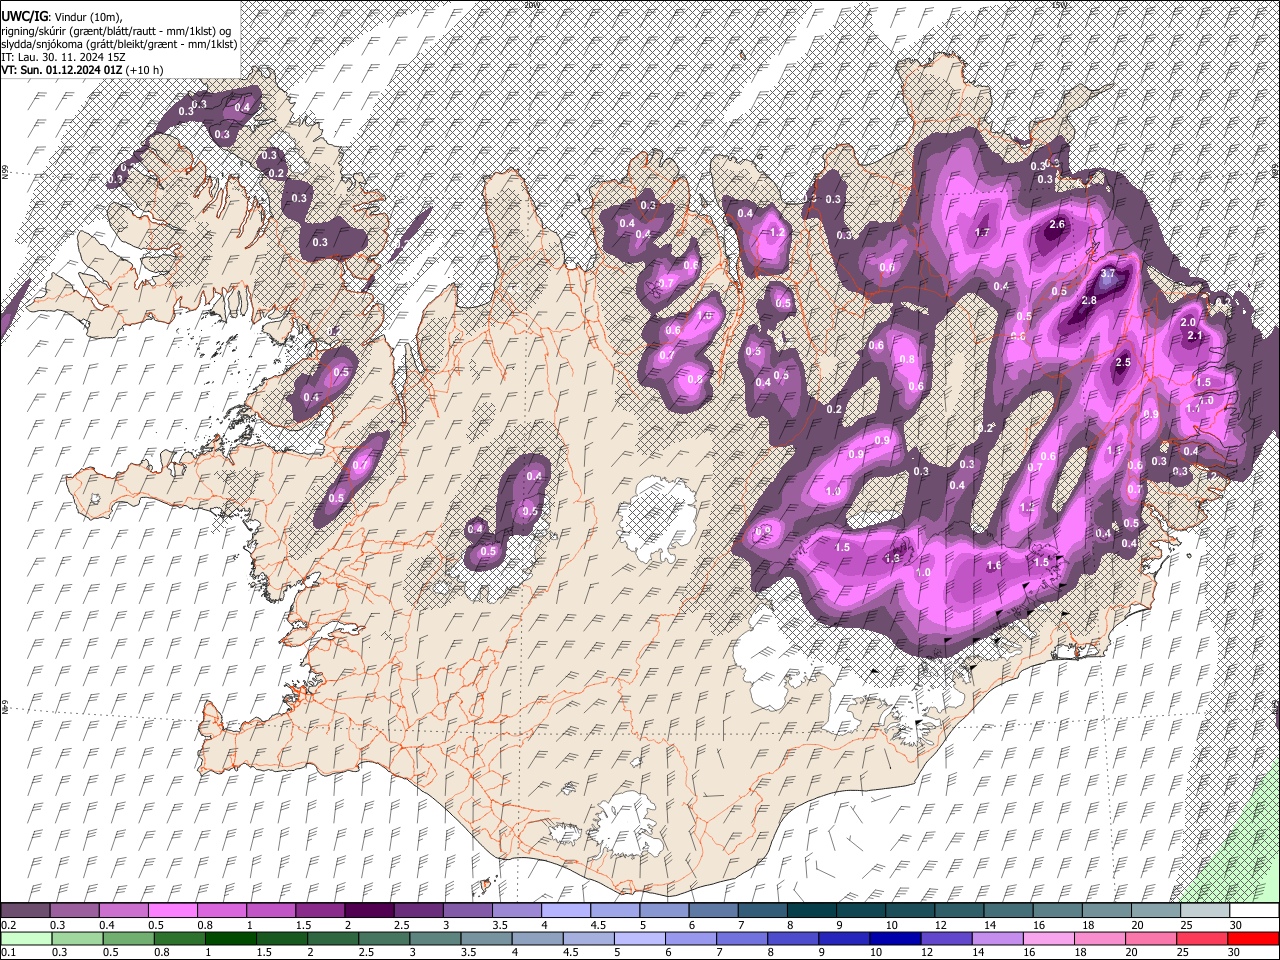This screenshot has height=960, width=1280.
Task: Click upper legend swatch between 3 and 3.5
Action: (468, 911)
